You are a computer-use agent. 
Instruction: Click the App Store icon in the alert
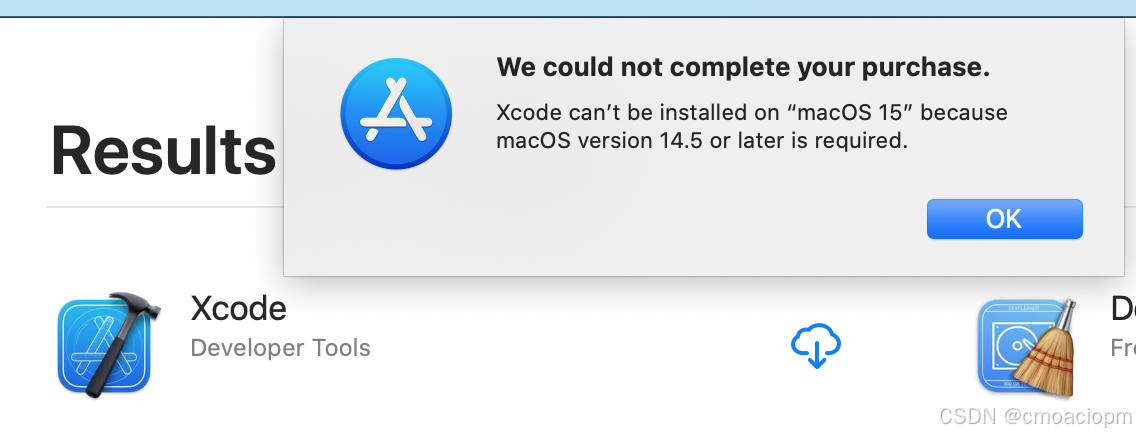coord(396,112)
